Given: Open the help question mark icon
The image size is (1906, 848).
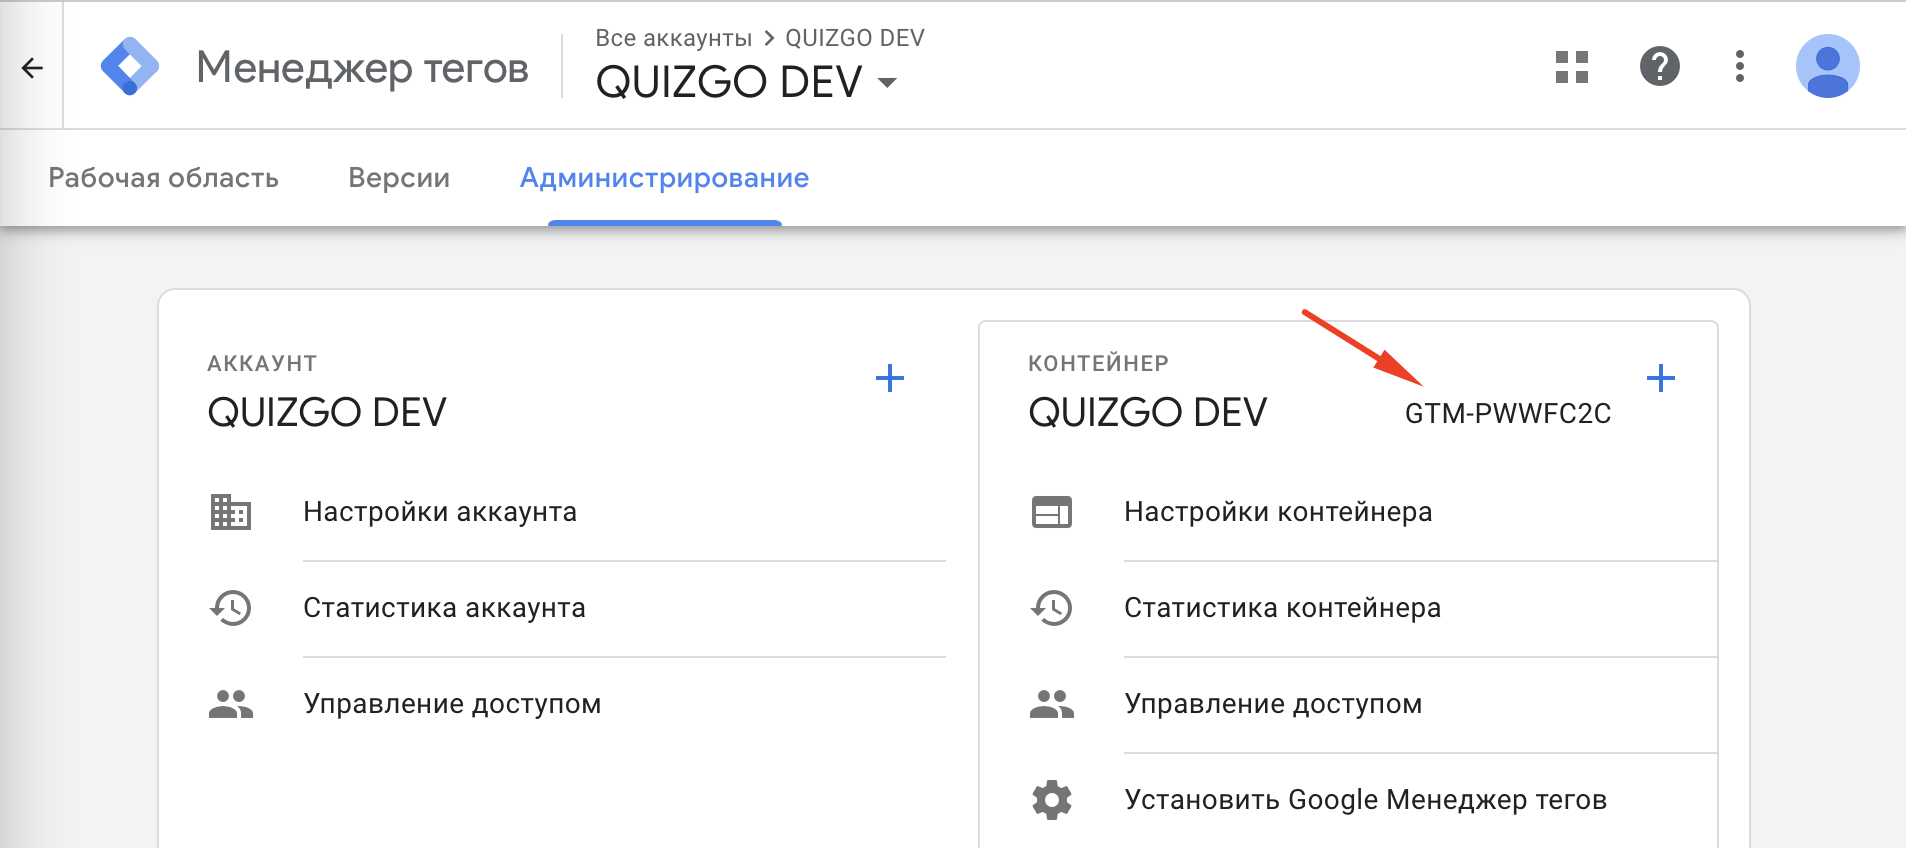Looking at the screenshot, I should (1660, 67).
